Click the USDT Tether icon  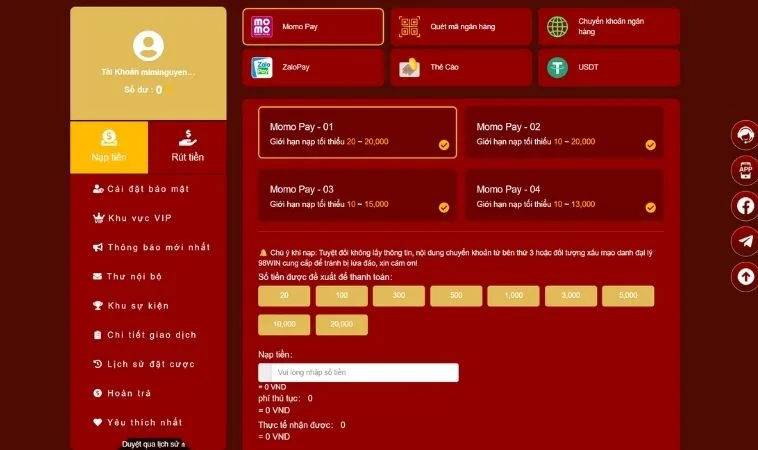tap(557, 67)
